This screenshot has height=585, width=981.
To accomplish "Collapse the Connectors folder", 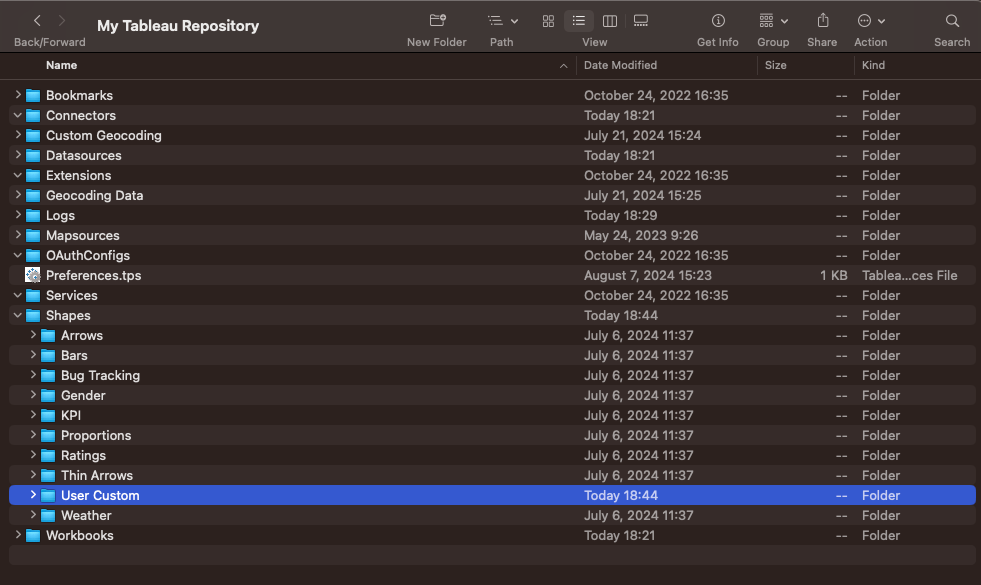I will coord(18,115).
